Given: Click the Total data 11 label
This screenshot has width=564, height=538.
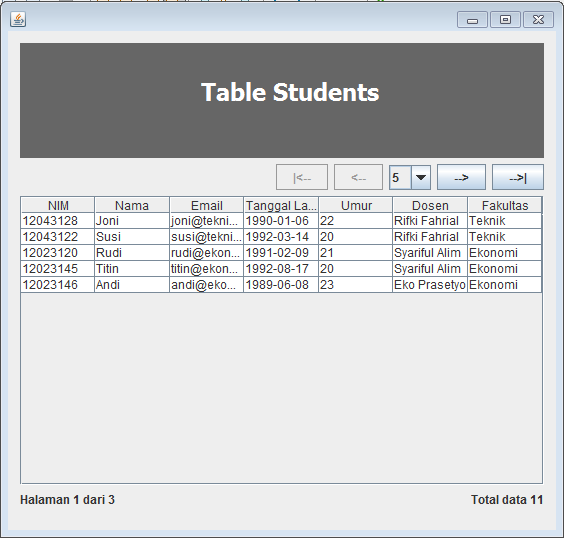Looking at the screenshot, I should [507, 500].
